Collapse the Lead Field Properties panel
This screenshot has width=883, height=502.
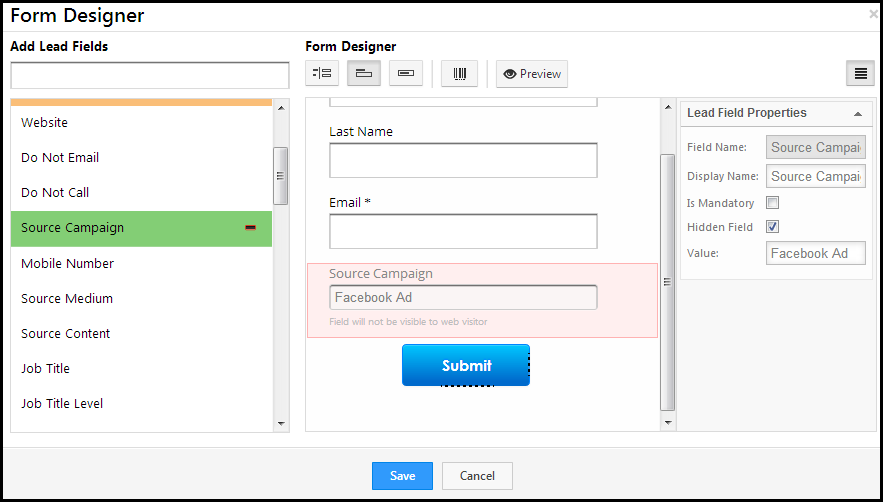coord(857,114)
